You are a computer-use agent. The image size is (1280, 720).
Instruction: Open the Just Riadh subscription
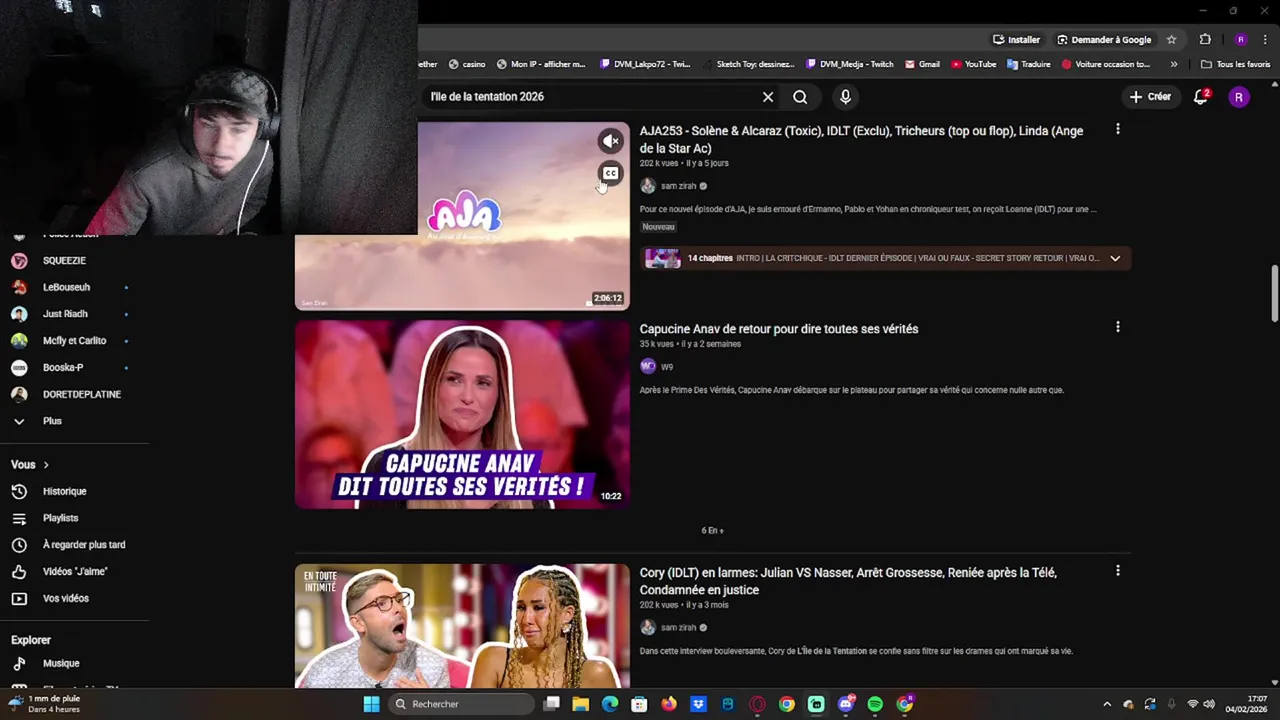click(x=65, y=314)
